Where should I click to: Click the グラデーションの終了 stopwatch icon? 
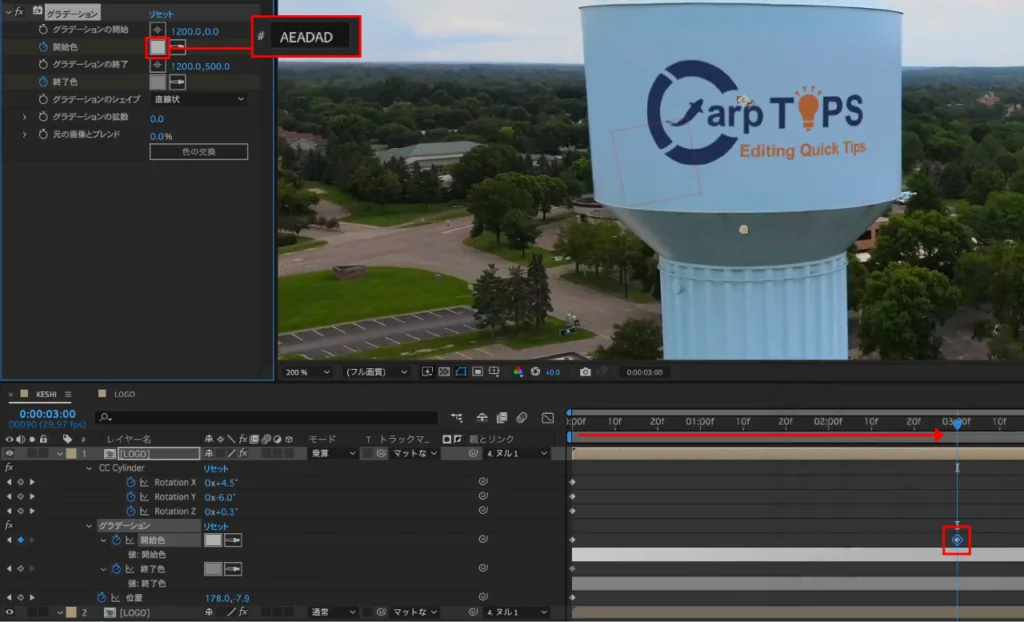[43, 64]
